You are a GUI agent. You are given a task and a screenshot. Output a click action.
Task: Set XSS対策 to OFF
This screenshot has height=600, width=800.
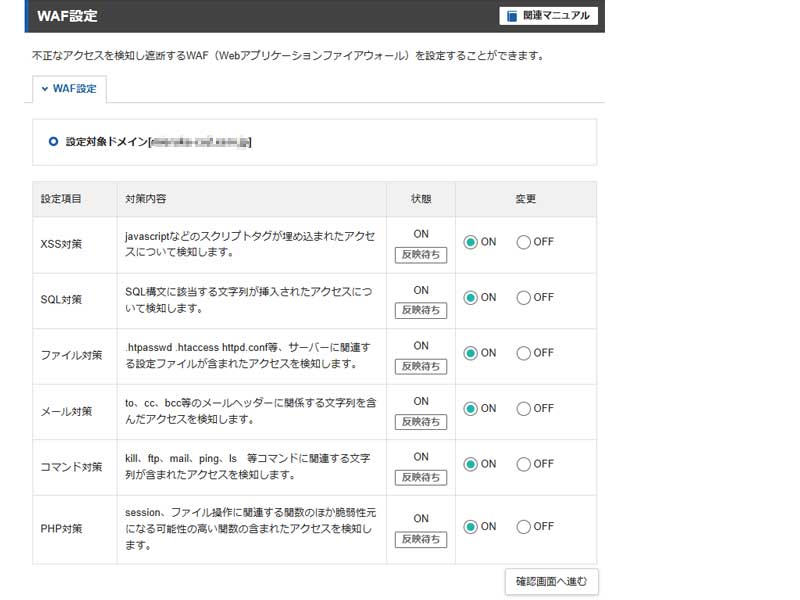523,242
